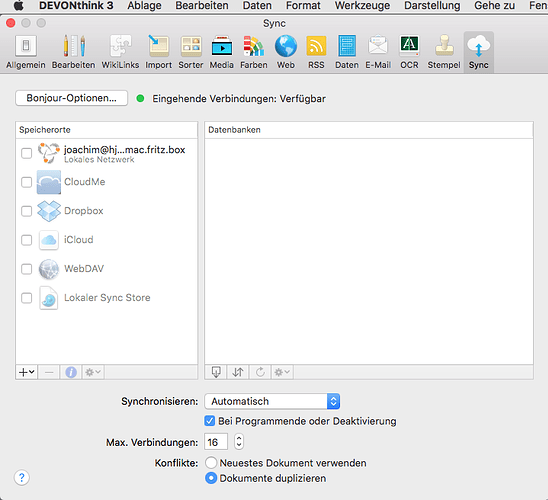Open the Werkzeuge menu
This screenshot has width=548, height=500.
(362, 6)
